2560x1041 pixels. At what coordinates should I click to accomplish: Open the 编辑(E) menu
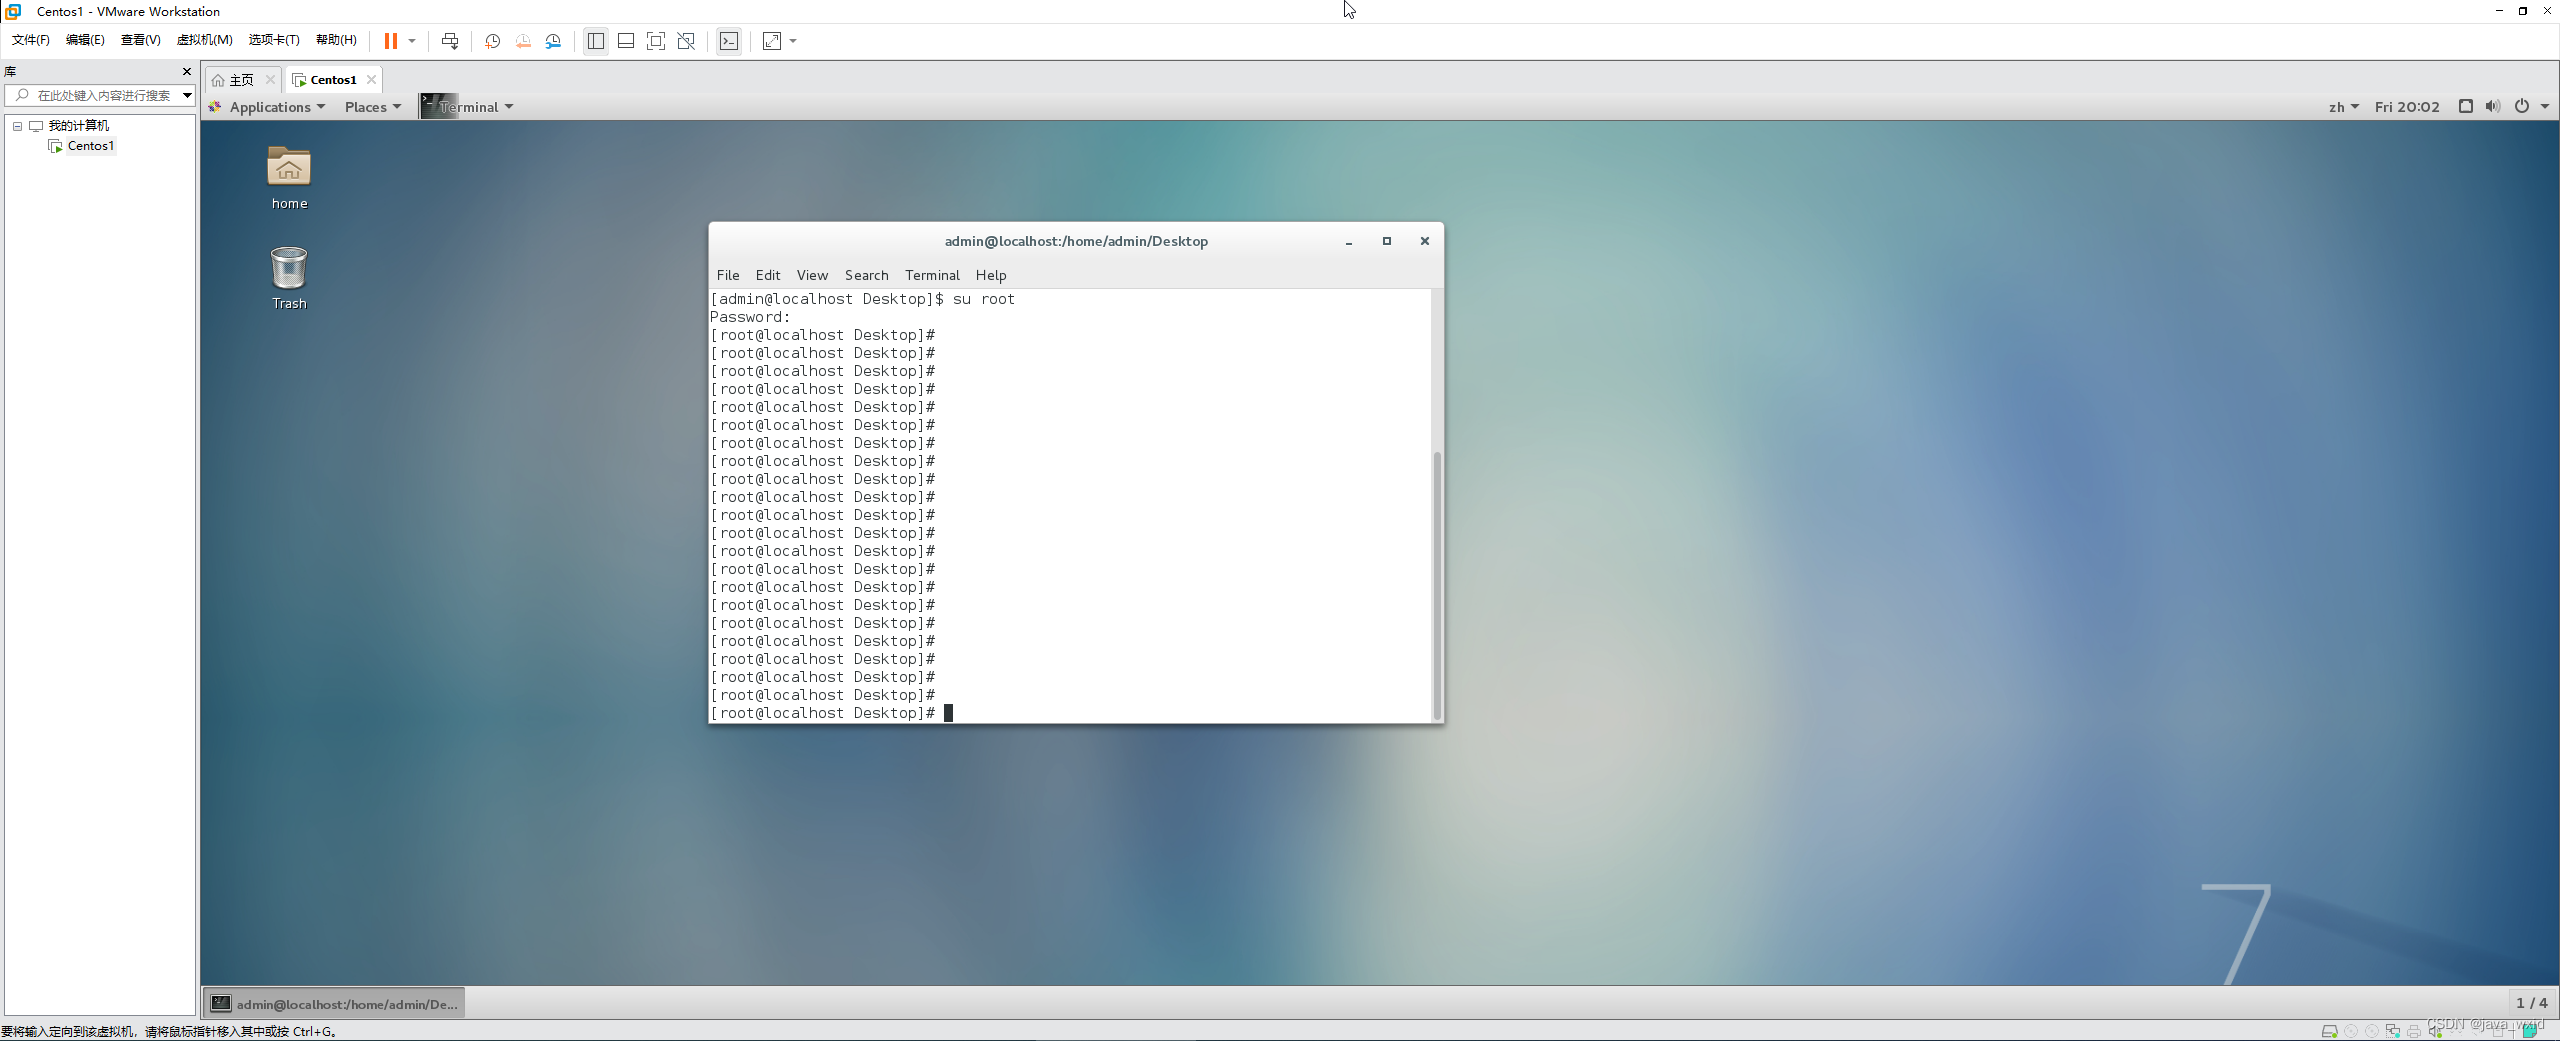85,40
